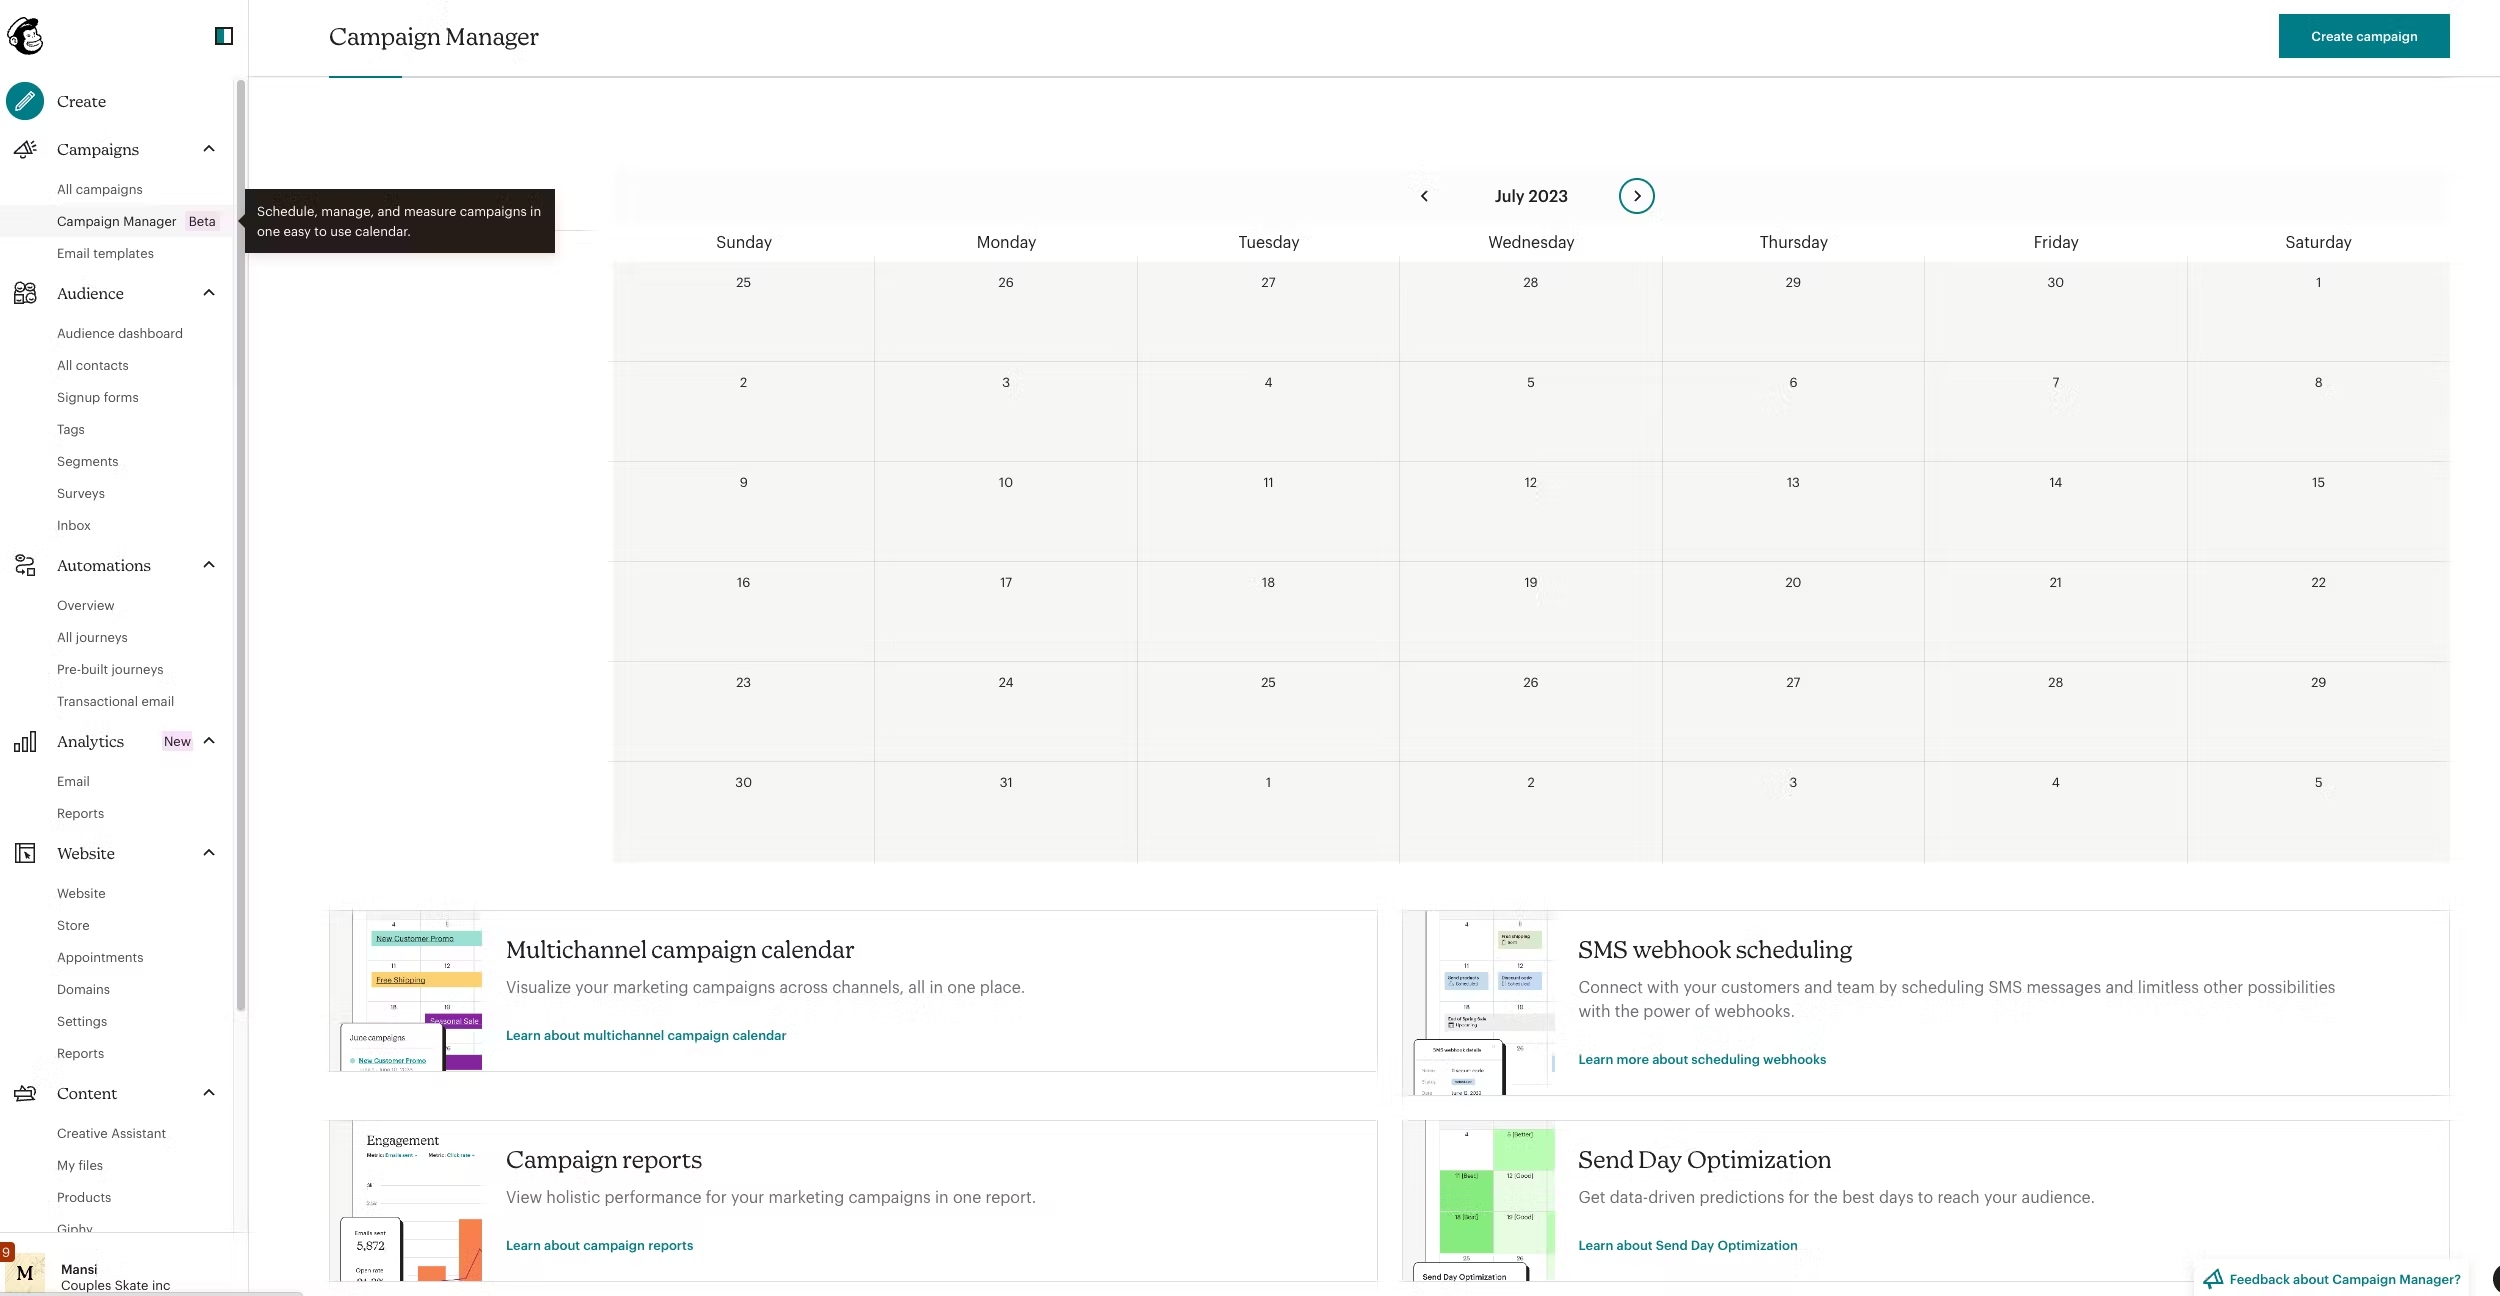Click the Automations journey icon
This screenshot has height=1296, width=2500.
(25, 565)
